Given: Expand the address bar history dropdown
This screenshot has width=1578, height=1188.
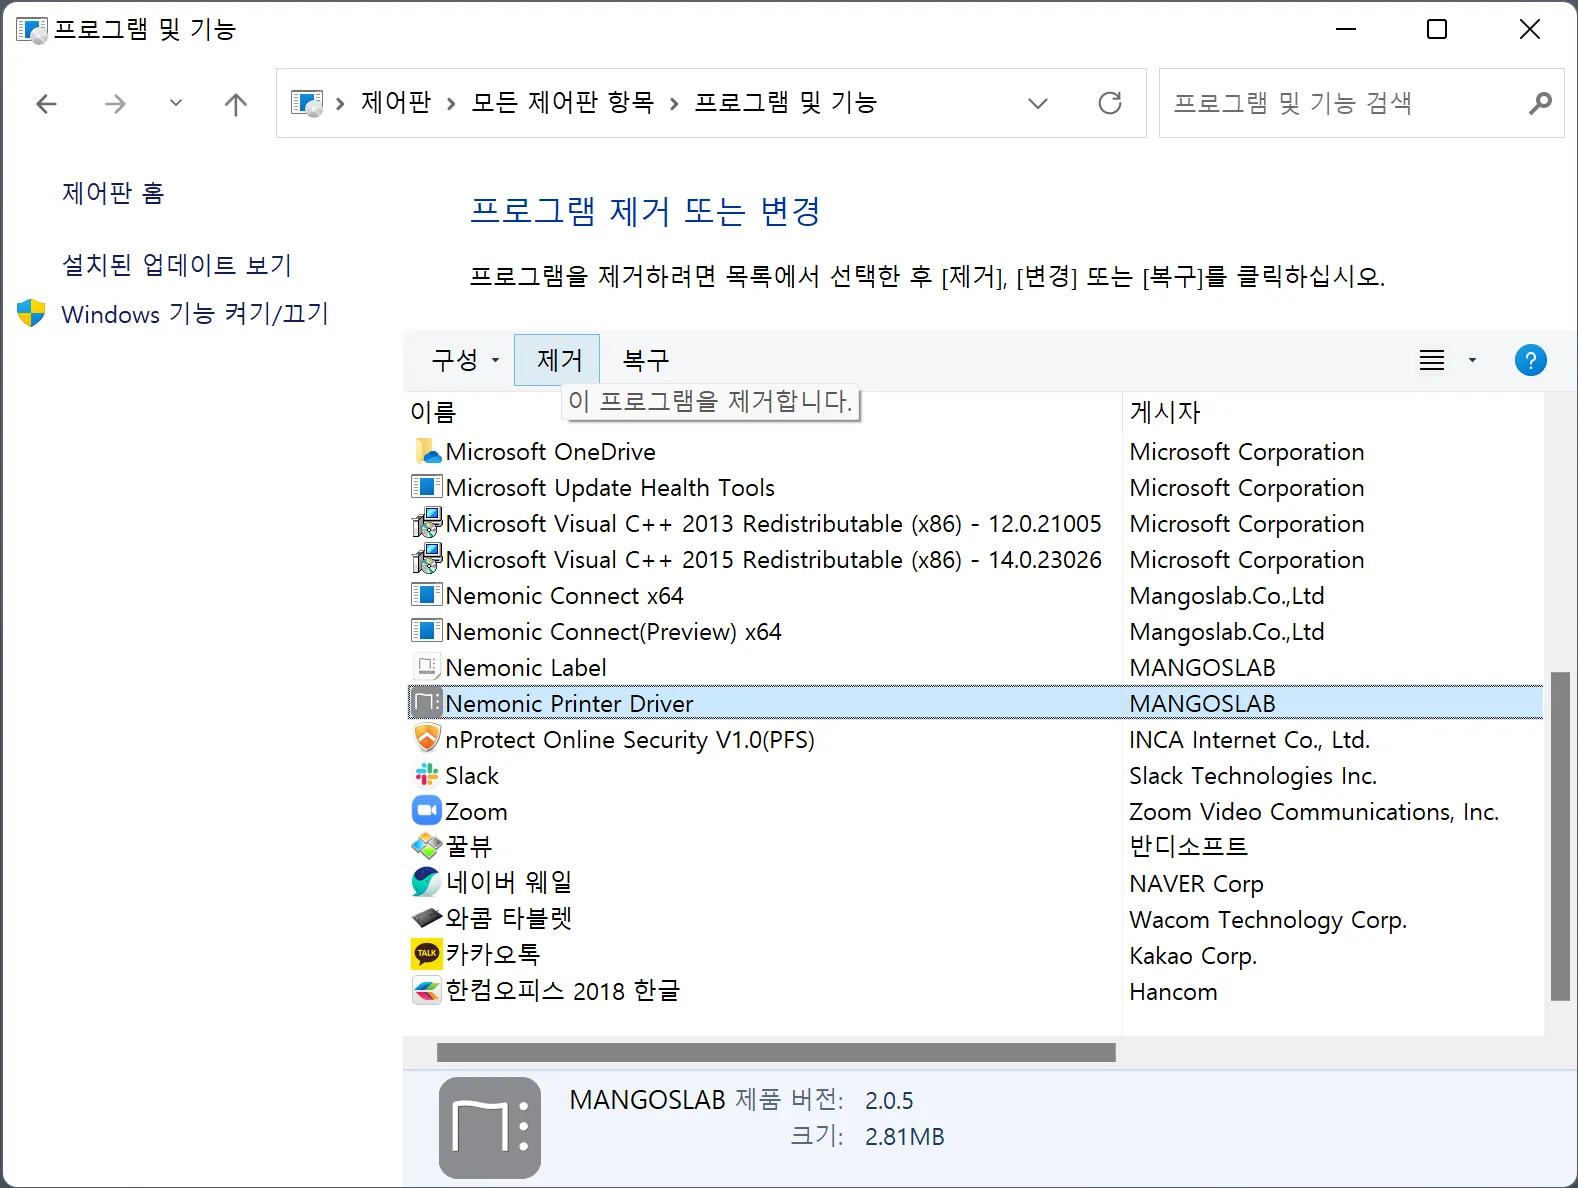Looking at the screenshot, I should [x=1038, y=103].
